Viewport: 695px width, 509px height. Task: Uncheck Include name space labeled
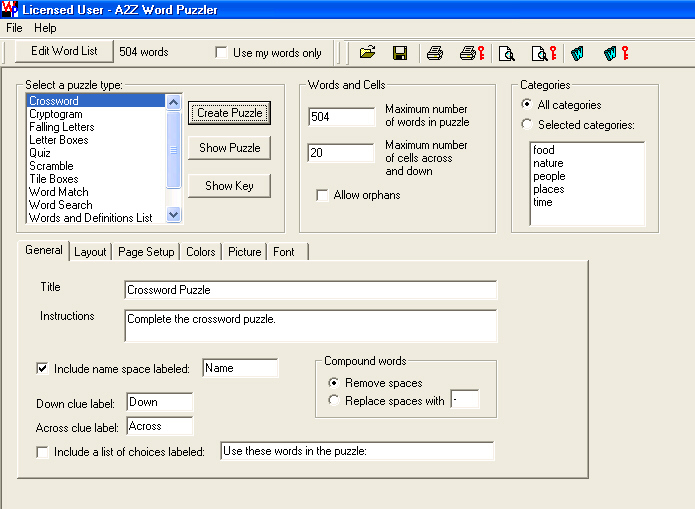click(x=42, y=368)
